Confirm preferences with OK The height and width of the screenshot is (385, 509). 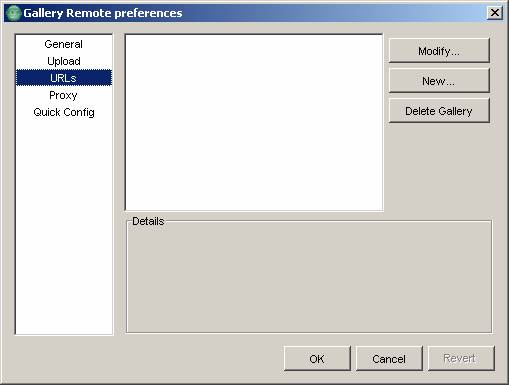[x=317, y=359]
